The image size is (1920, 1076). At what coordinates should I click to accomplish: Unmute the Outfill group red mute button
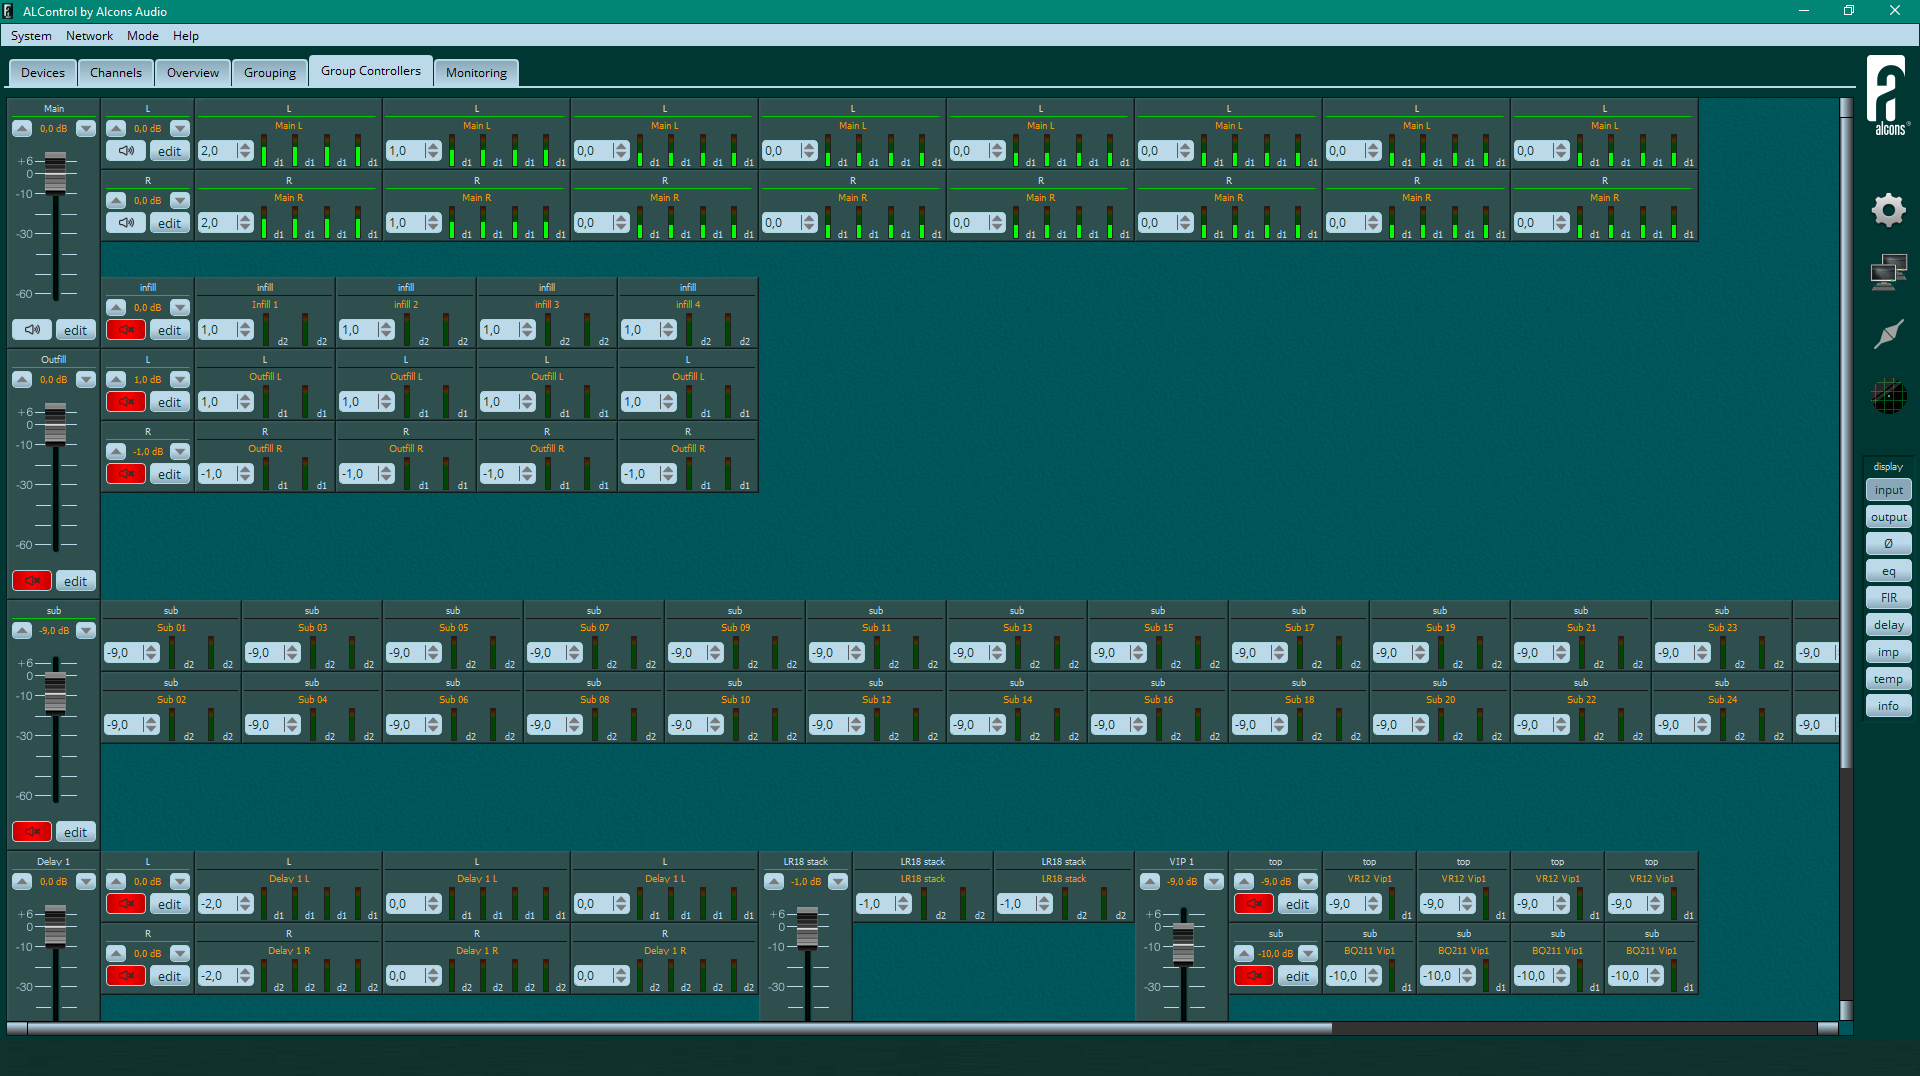click(x=32, y=581)
